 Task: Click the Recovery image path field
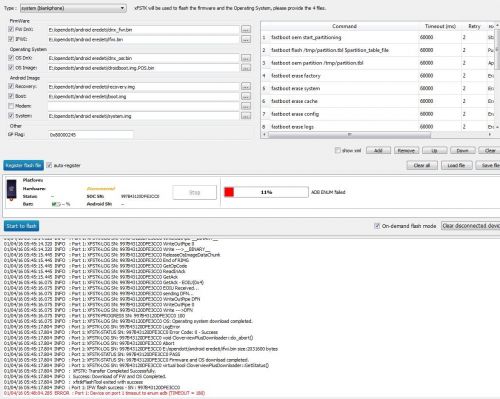click(x=144, y=87)
